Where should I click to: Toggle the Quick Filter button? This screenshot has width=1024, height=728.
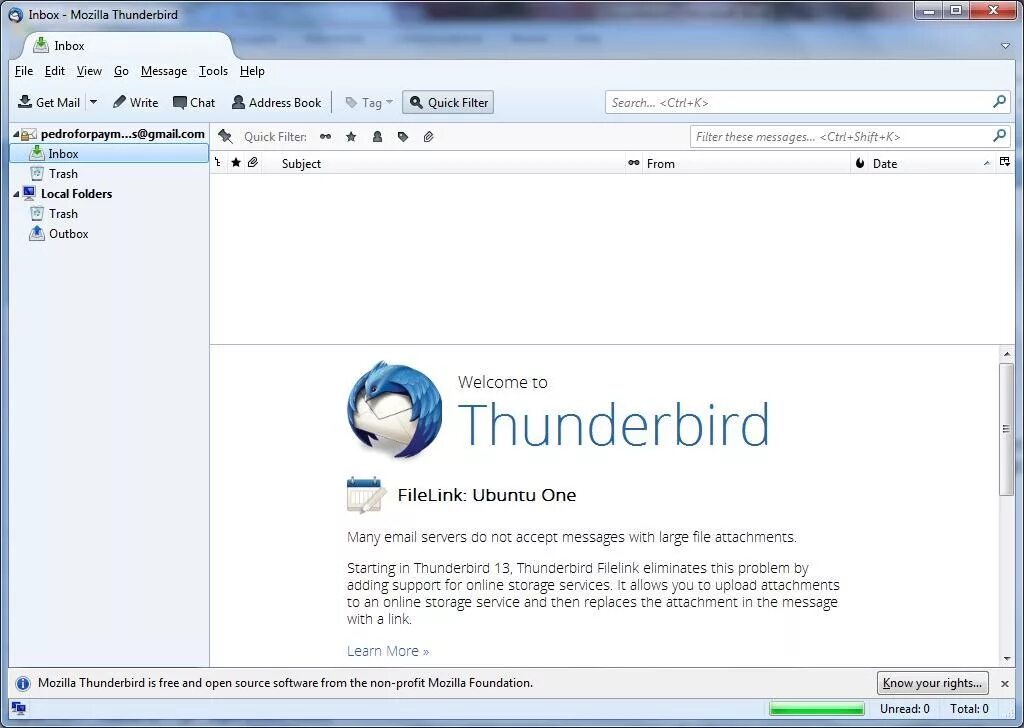[x=448, y=103]
